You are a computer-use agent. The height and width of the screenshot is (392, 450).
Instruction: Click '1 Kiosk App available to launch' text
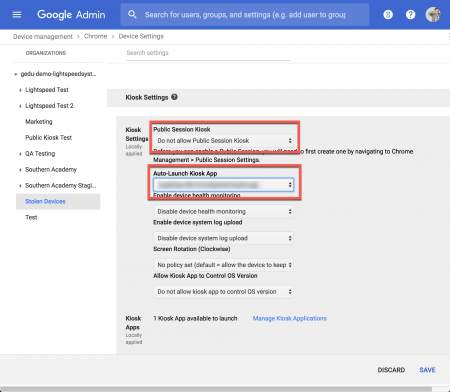point(195,318)
